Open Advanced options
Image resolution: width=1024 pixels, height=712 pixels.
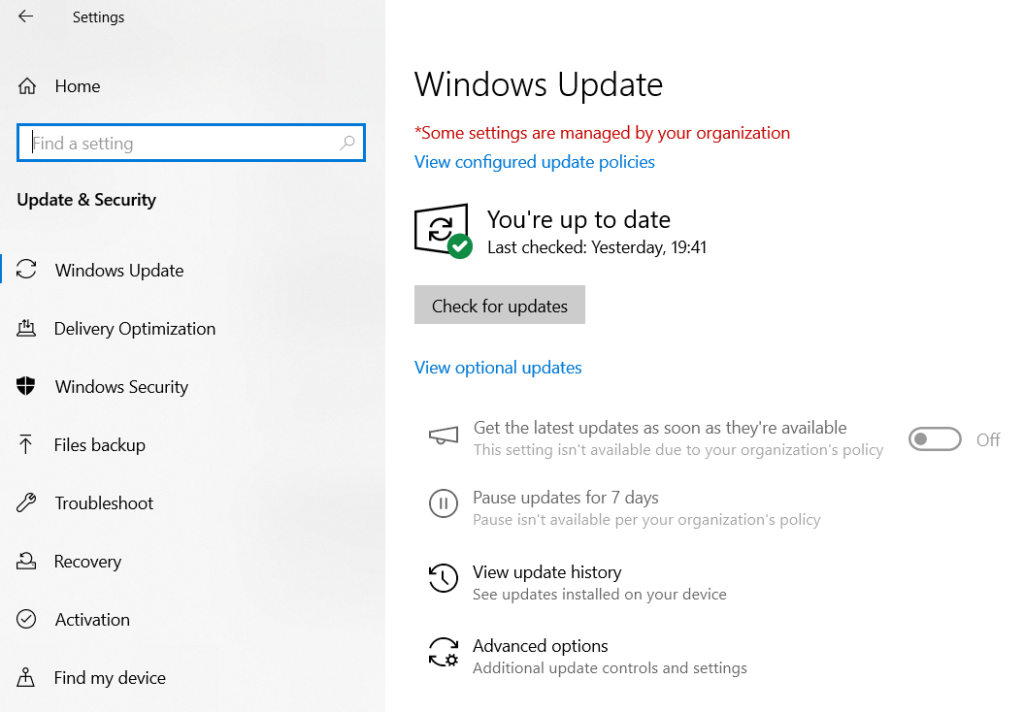click(x=540, y=646)
